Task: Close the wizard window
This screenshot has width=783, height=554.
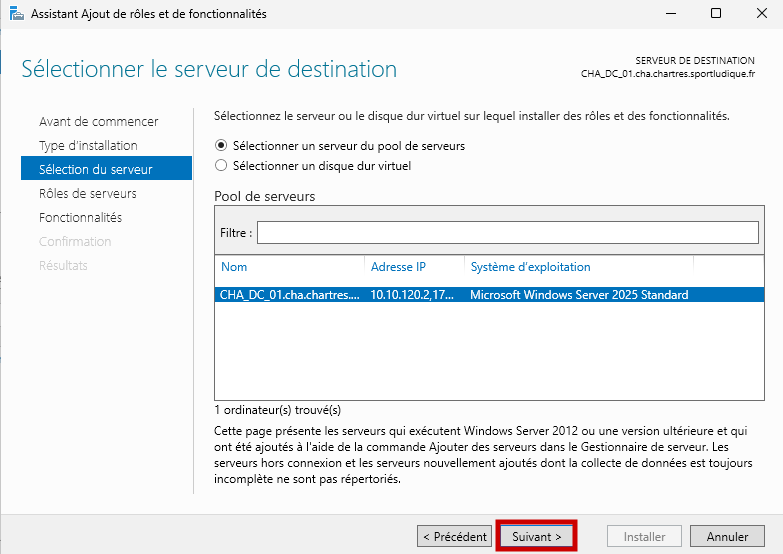Action: click(760, 14)
